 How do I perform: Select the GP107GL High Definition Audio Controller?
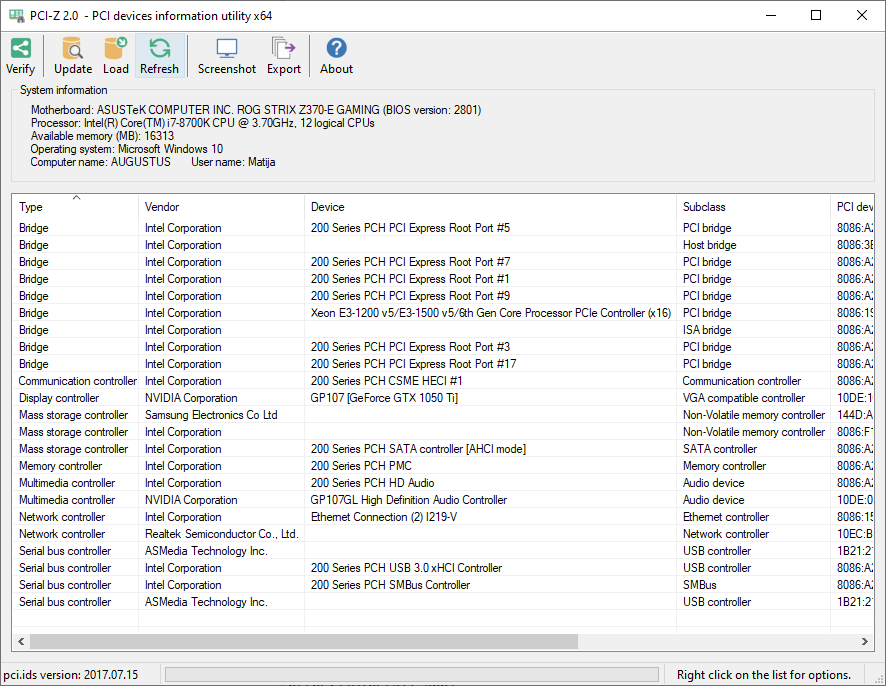409,500
